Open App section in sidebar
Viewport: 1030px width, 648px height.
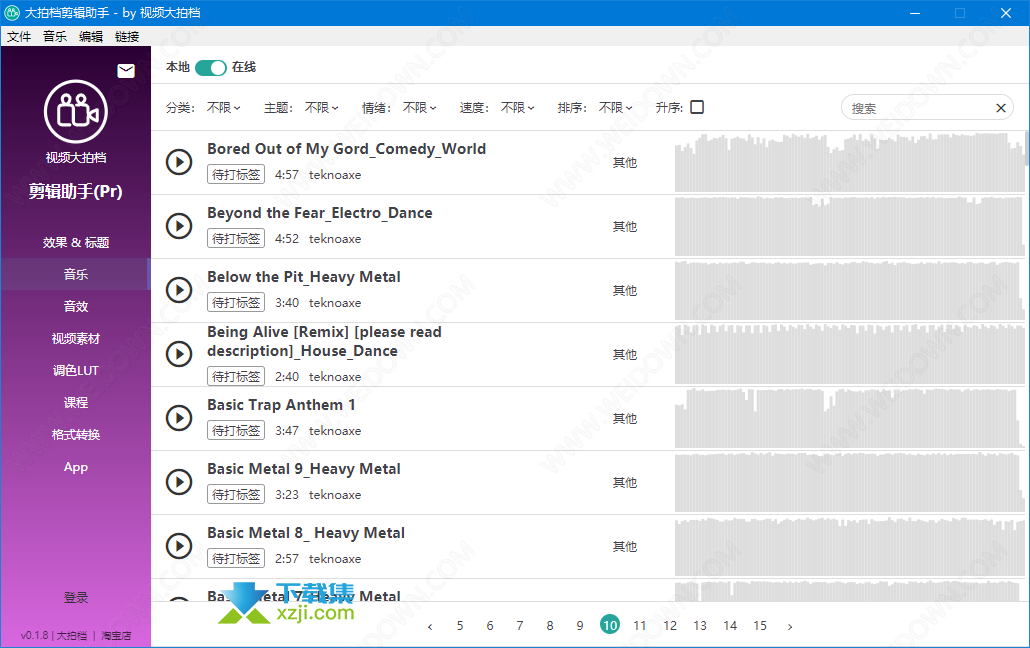[76, 467]
